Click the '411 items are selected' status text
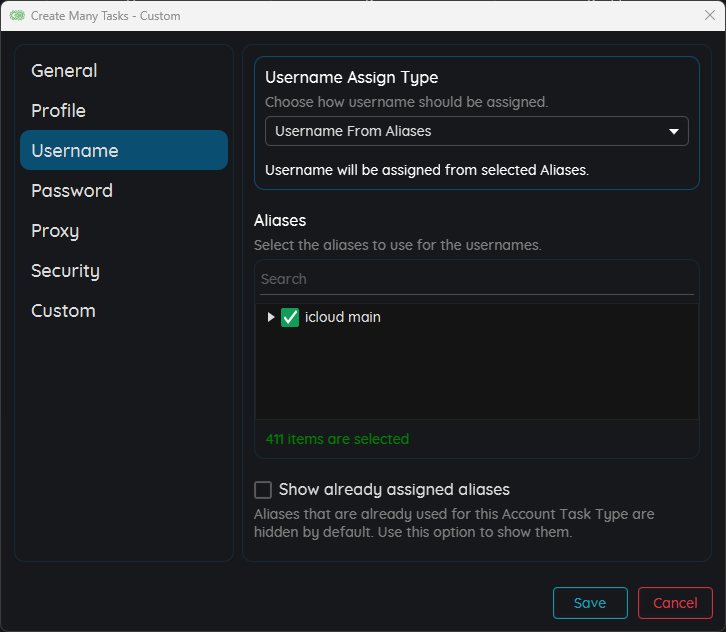The image size is (726, 632). click(337, 439)
